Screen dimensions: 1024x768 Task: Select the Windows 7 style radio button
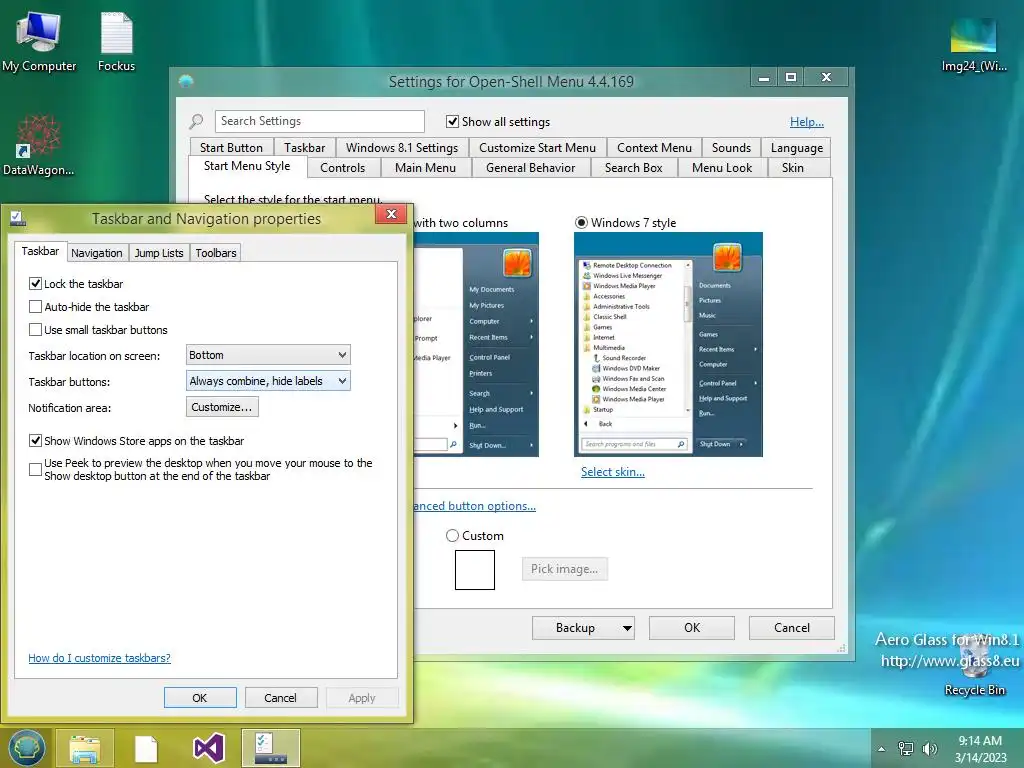pos(581,223)
